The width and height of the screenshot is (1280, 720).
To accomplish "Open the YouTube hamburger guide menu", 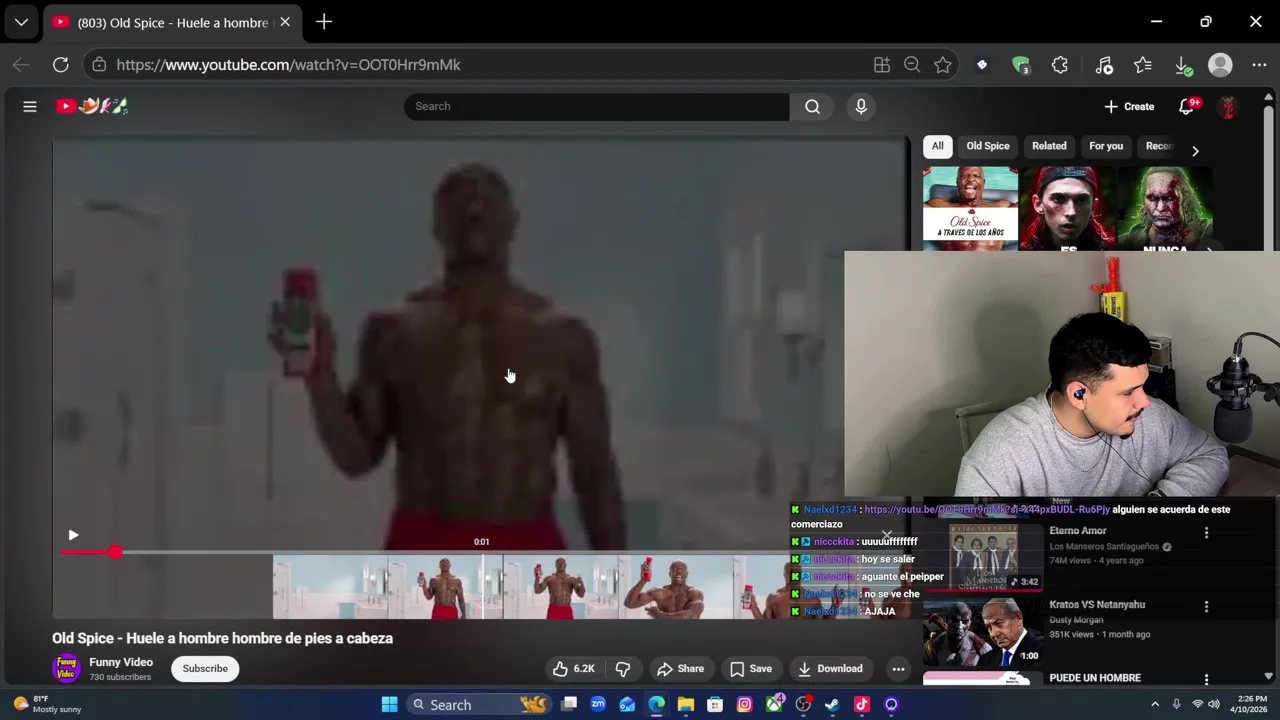I will pos(30,106).
